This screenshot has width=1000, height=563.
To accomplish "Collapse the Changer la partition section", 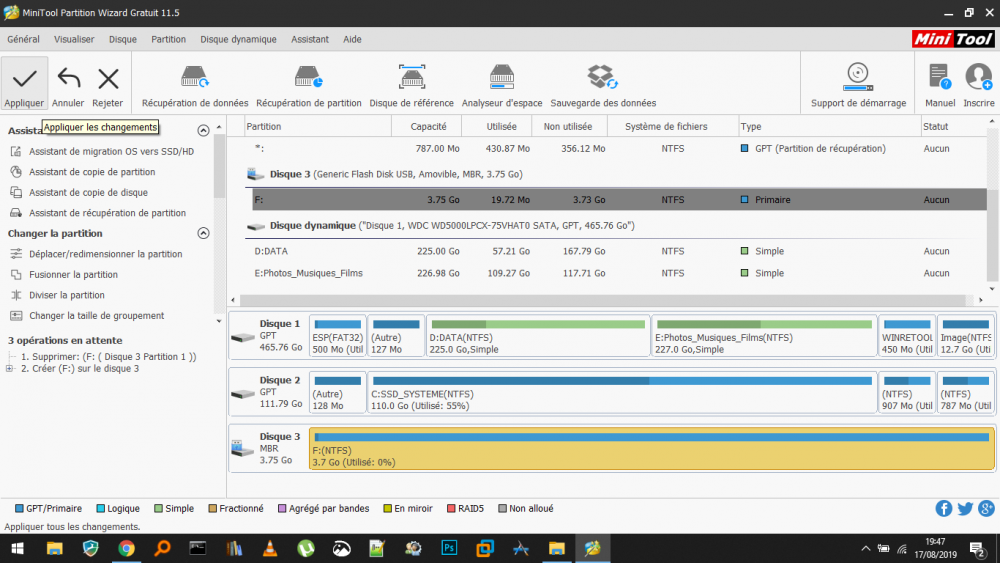I will (x=203, y=233).
